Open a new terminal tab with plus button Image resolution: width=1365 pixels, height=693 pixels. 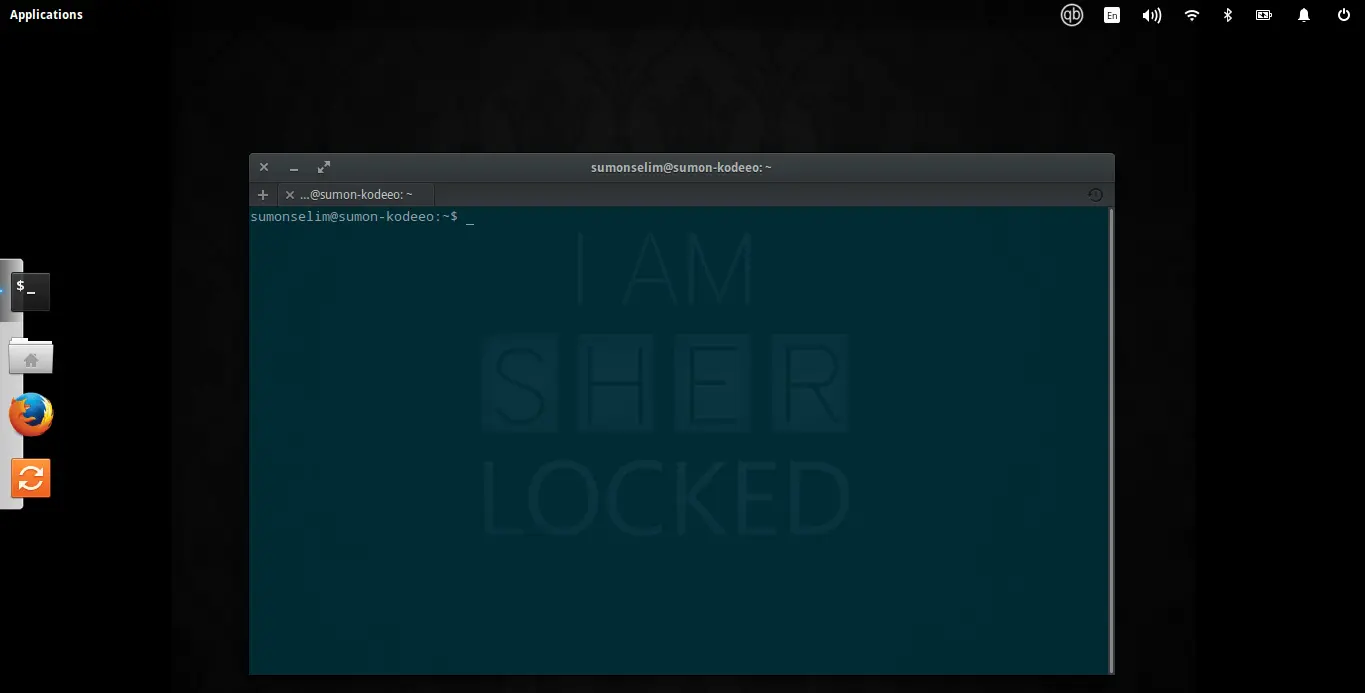263,195
